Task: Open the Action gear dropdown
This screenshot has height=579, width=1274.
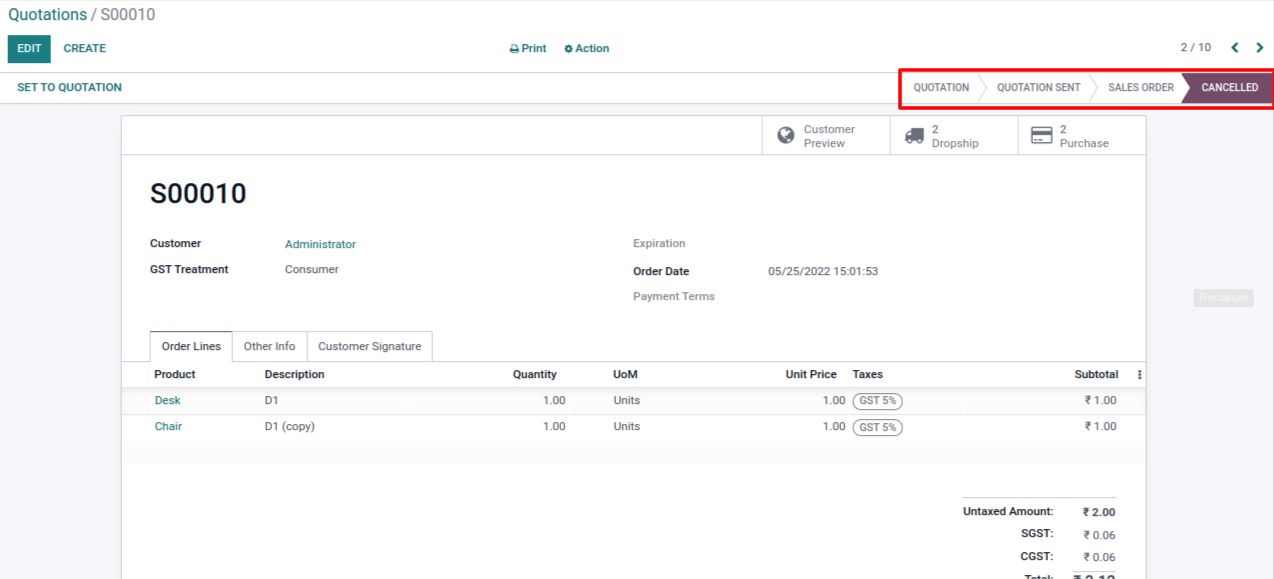Action: point(586,48)
